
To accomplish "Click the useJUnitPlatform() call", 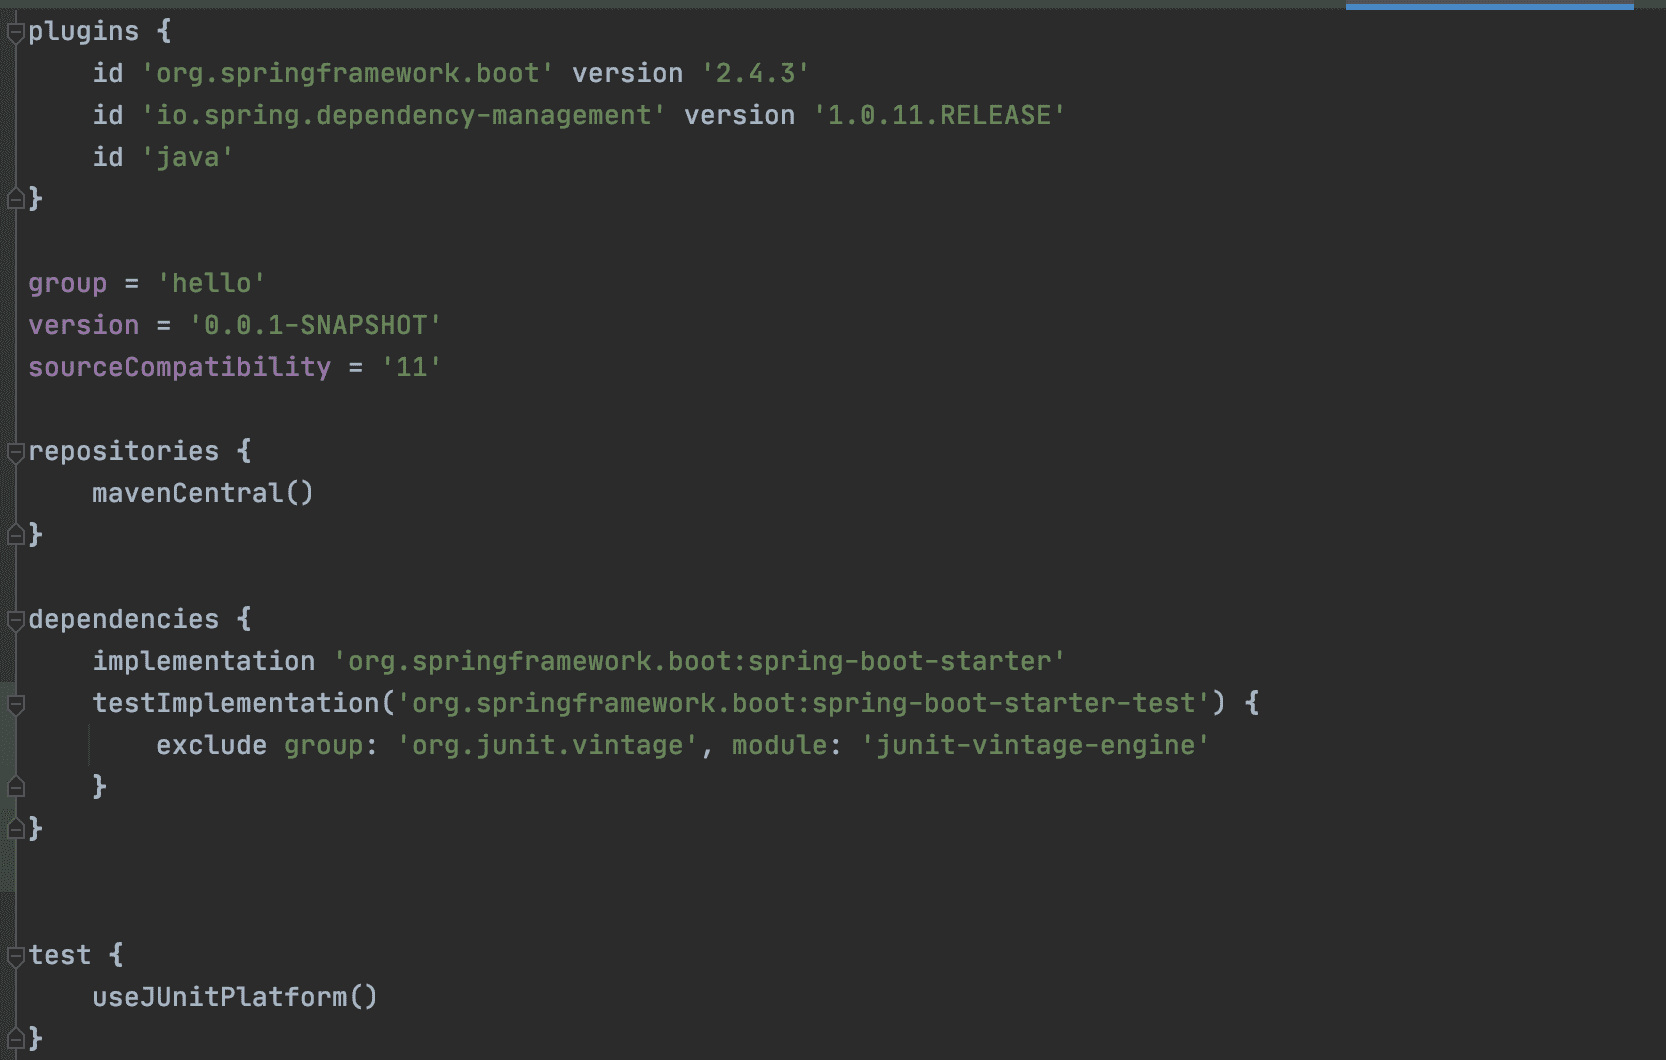I will point(235,997).
